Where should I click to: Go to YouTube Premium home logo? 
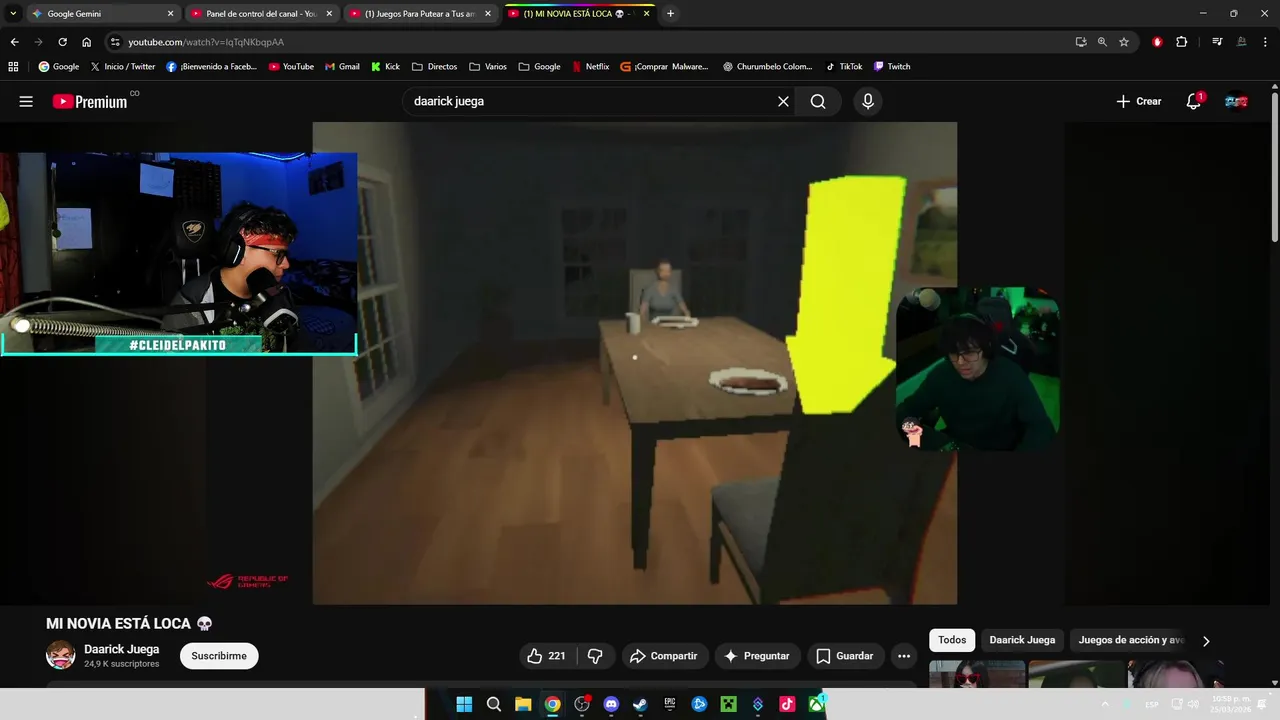click(90, 101)
